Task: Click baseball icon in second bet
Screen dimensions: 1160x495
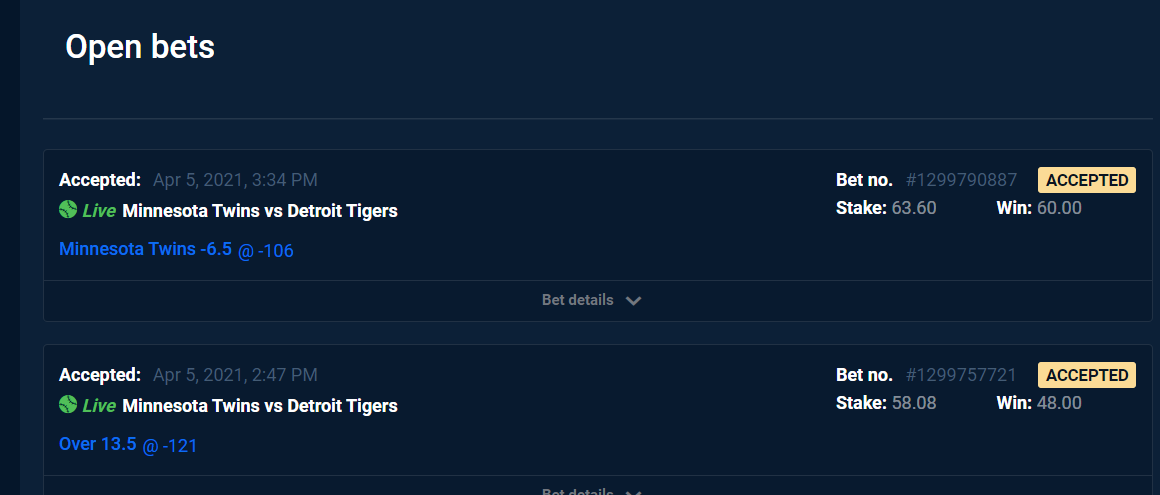Action: tap(68, 404)
